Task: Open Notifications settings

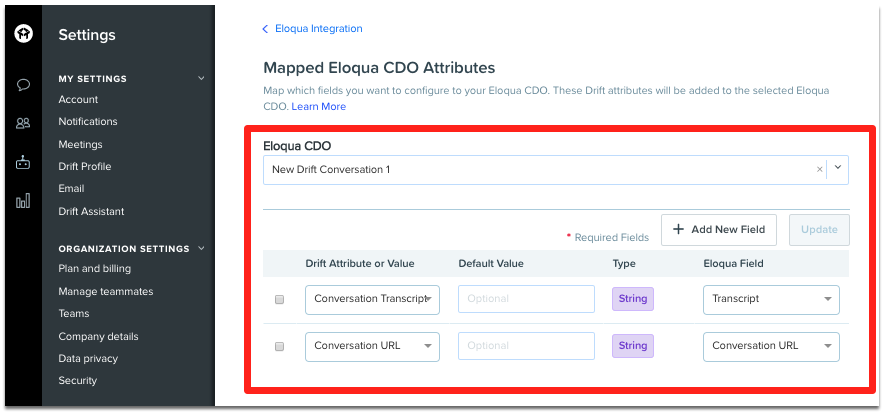Action: 88,122
